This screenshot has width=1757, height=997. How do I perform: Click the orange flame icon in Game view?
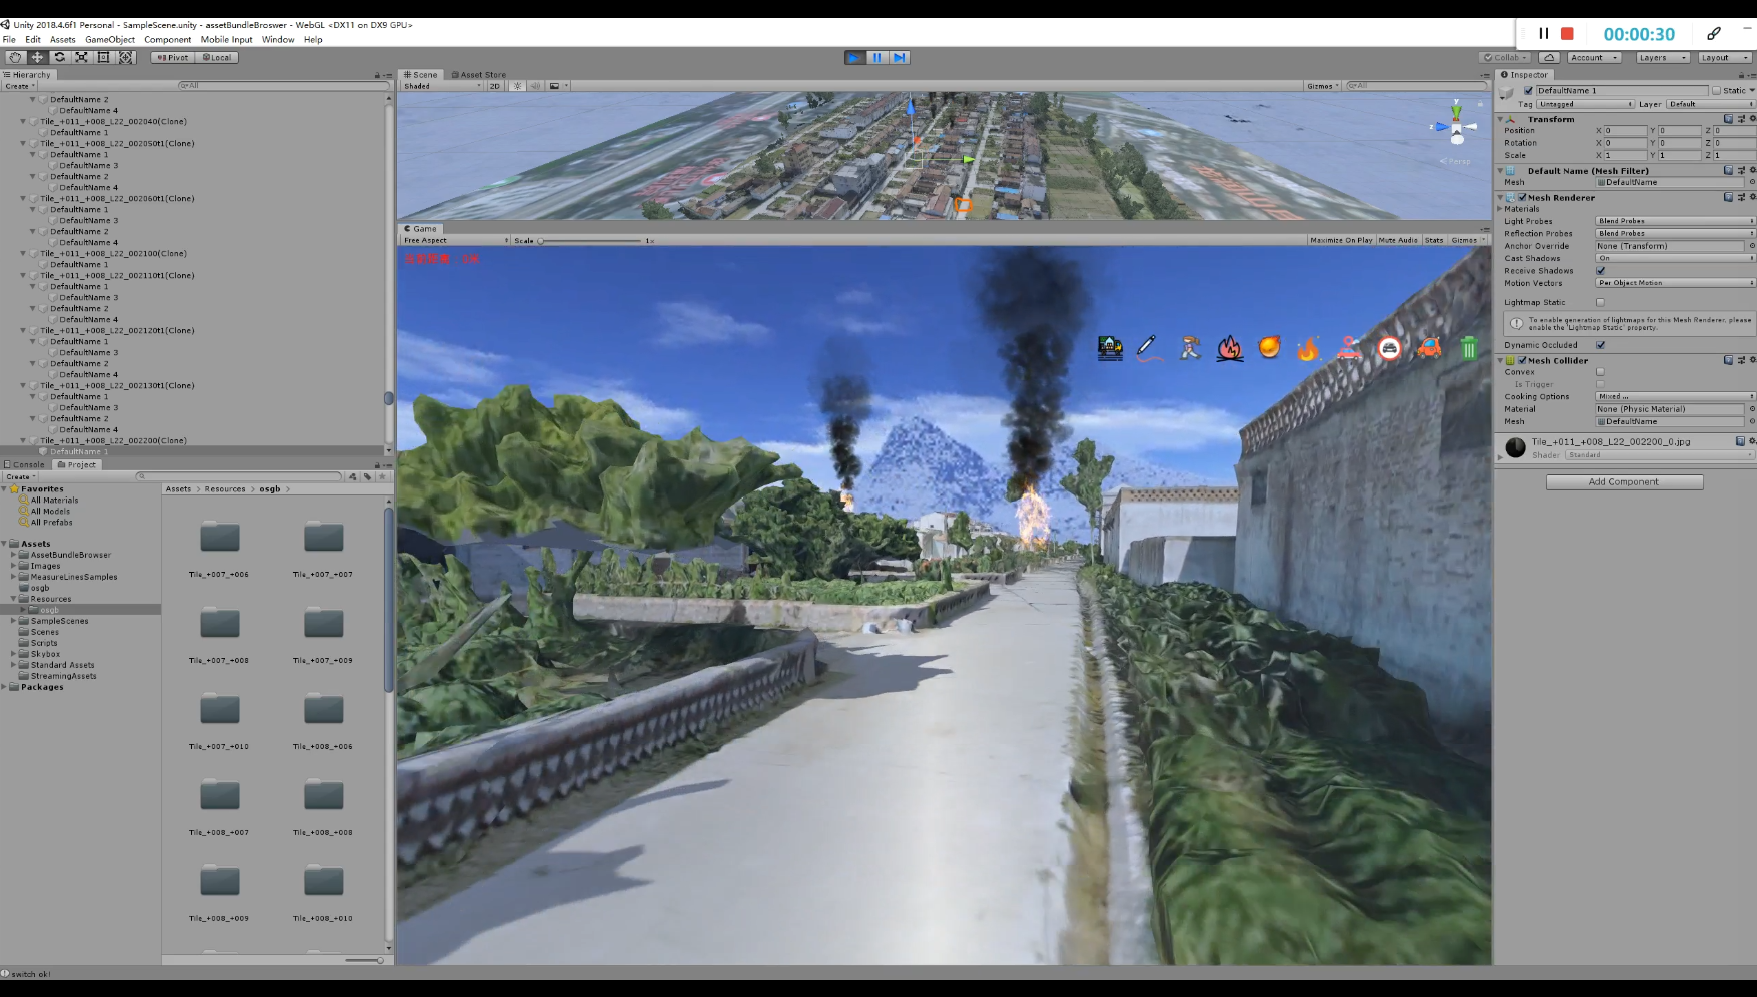pyautogui.click(x=1308, y=348)
